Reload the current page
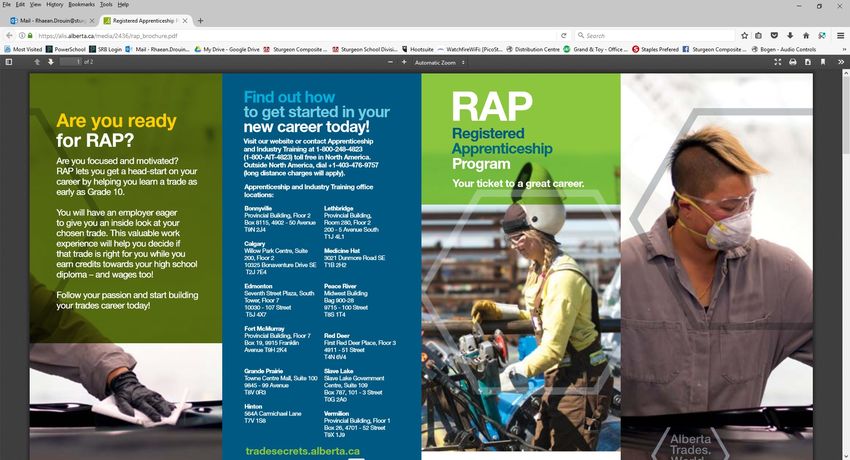Screen dimensions: 850x460 [x=564, y=35]
